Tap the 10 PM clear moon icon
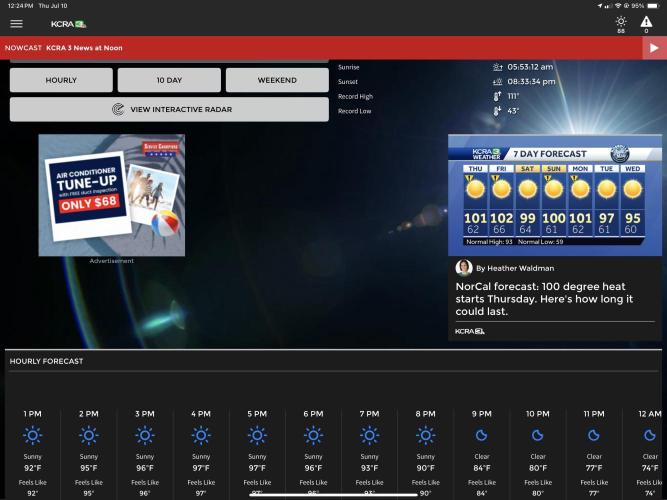This screenshot has width=667, height=500. pyautogui.click(x=538, y=435)
